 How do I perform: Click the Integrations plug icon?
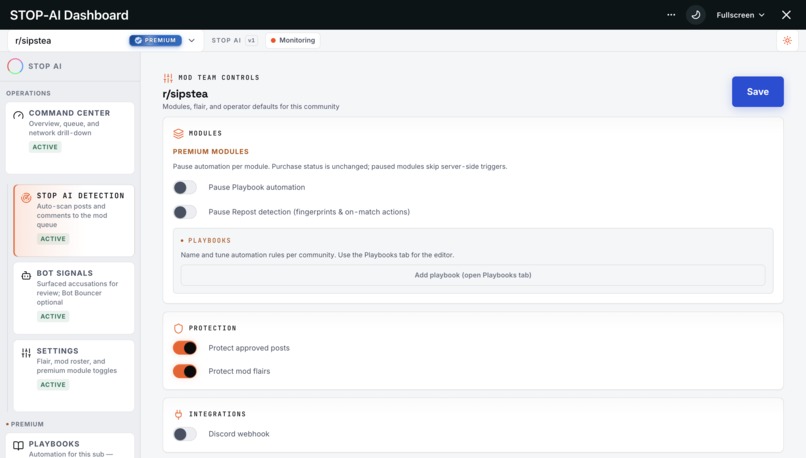(x=178, y=414)
